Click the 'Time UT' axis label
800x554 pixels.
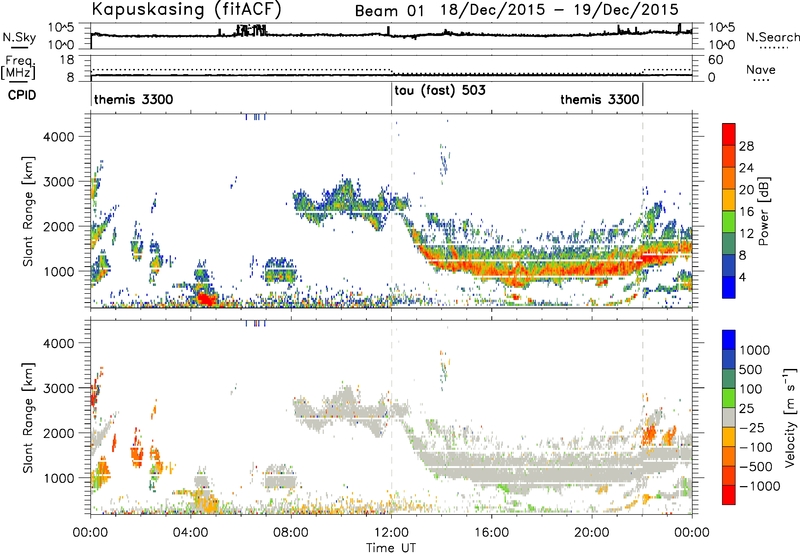click(x=391, y=548)
